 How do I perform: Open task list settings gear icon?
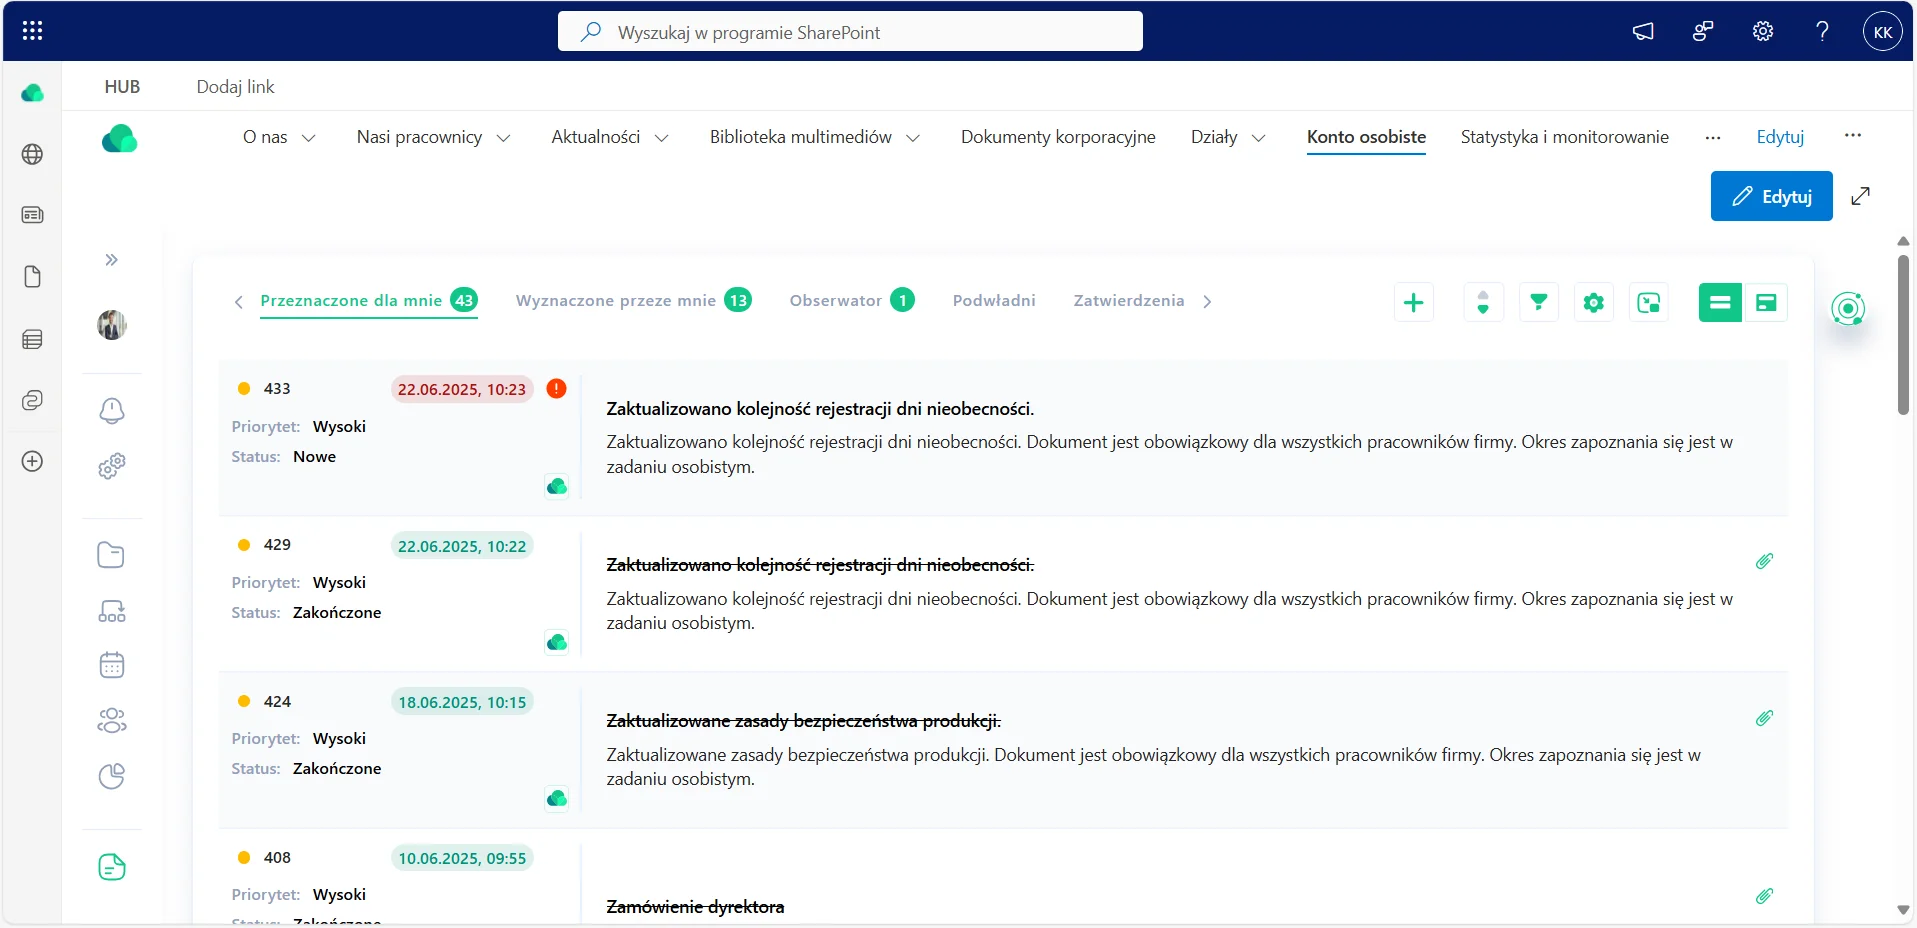pyautogui.click(x=1593, y=302)
